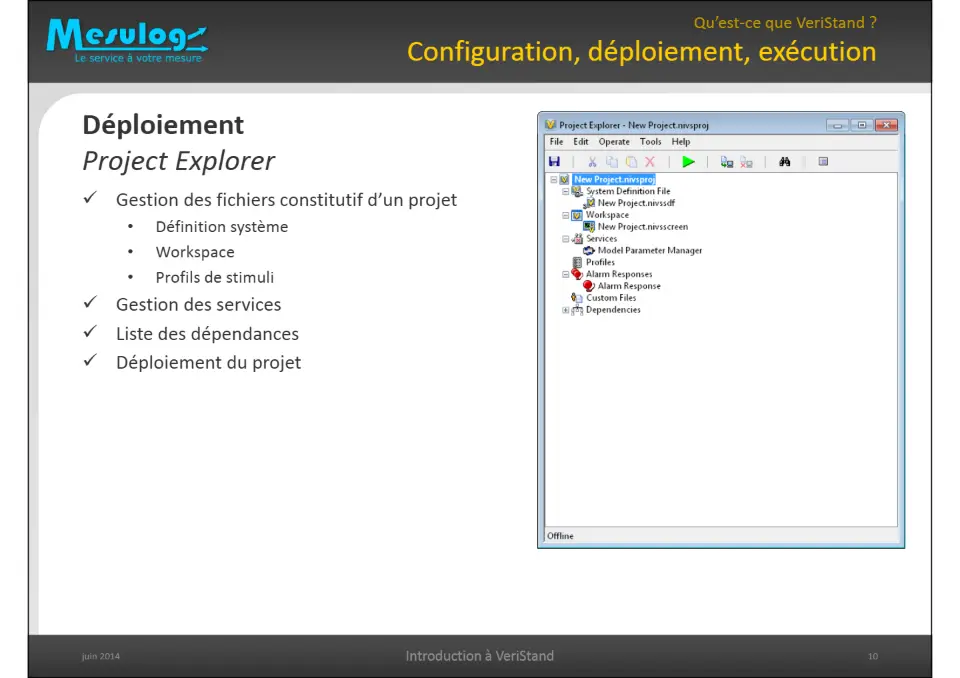960x678 pixels.
Task: Click the Services node icon
Action: click(x=577, y=239)
